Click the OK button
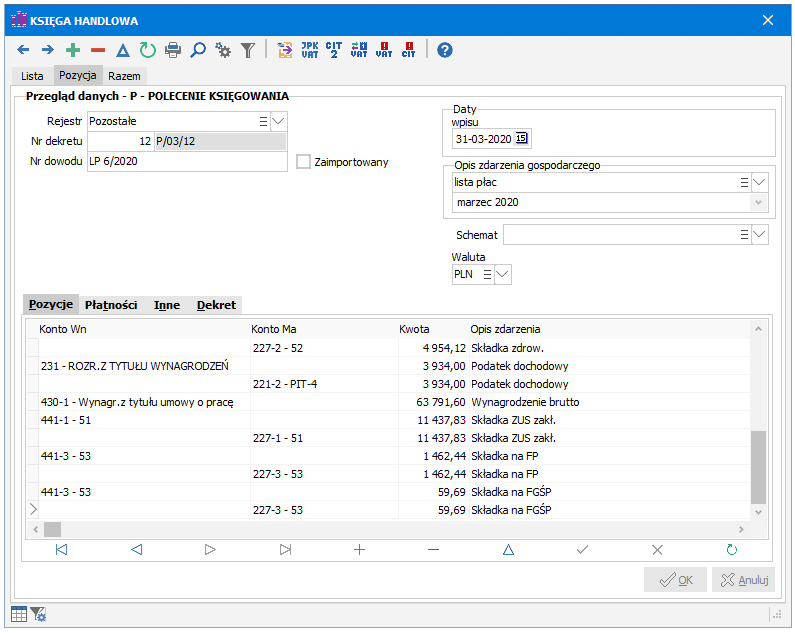 pyautogui.click(x=675, y=580)
